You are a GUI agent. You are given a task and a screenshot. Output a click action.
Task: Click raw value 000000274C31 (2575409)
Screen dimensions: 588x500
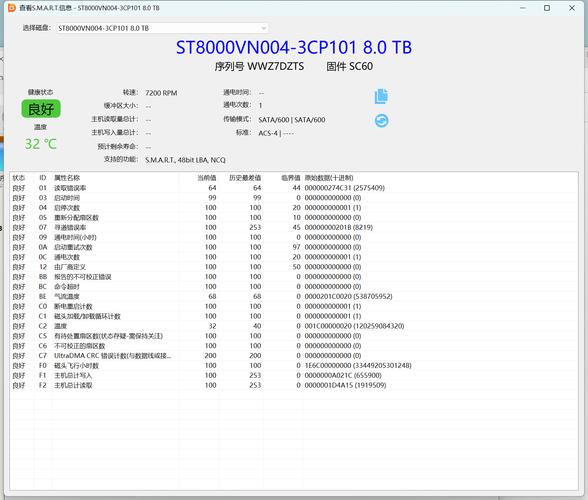pos(345,188)
